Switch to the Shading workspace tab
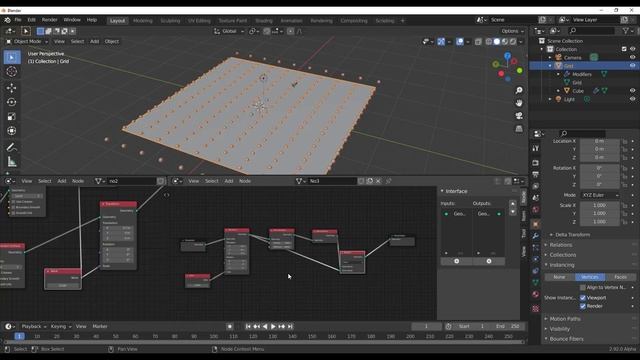640x360 pixels. [x=264, y=20]
